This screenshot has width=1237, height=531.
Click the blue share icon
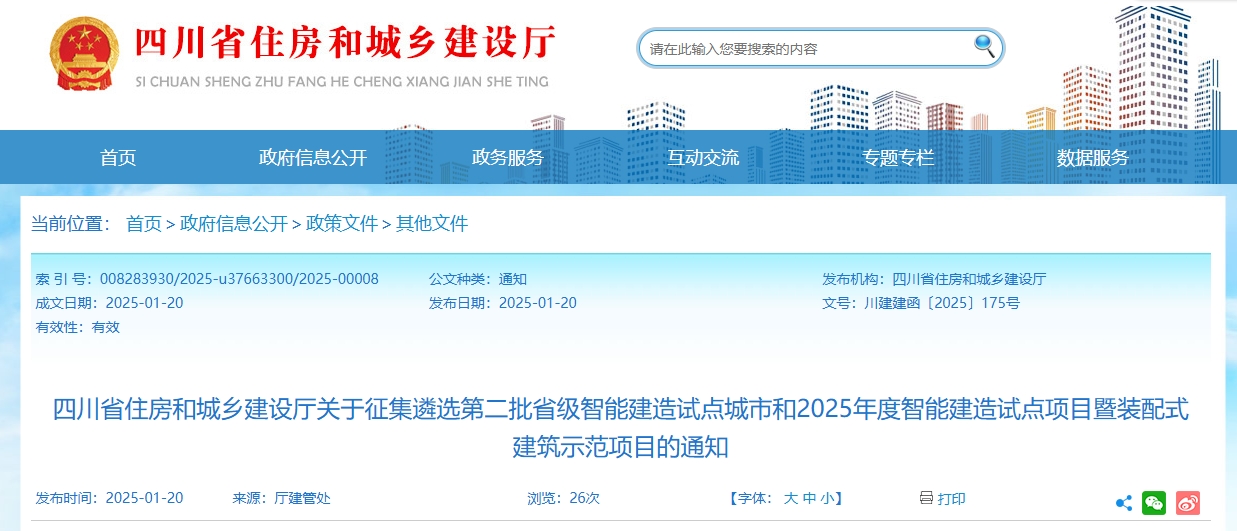(1123, 504)
